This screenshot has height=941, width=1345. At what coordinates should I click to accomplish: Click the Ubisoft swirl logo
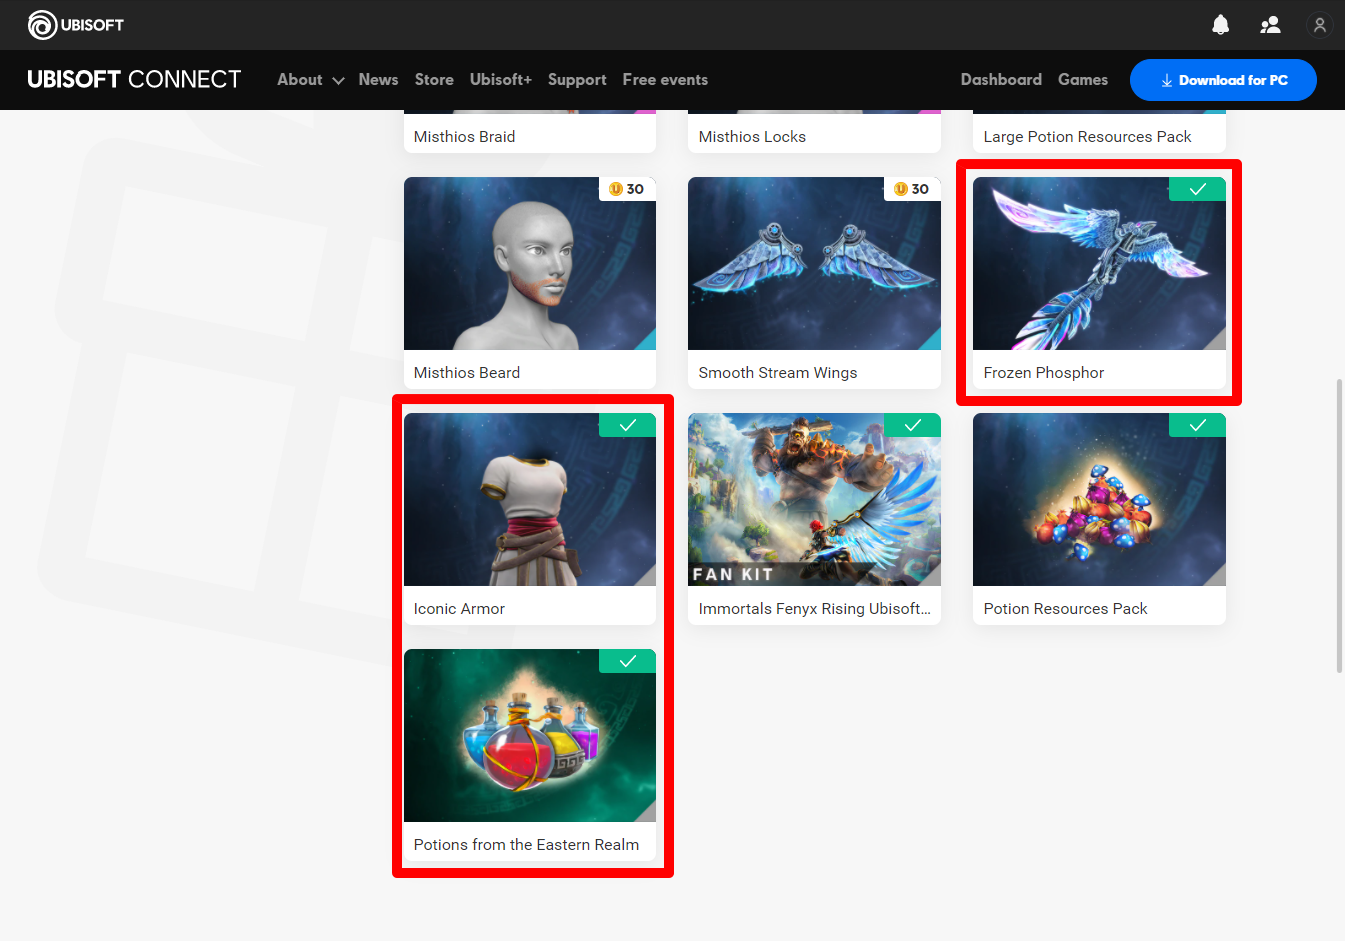(43, 25)
